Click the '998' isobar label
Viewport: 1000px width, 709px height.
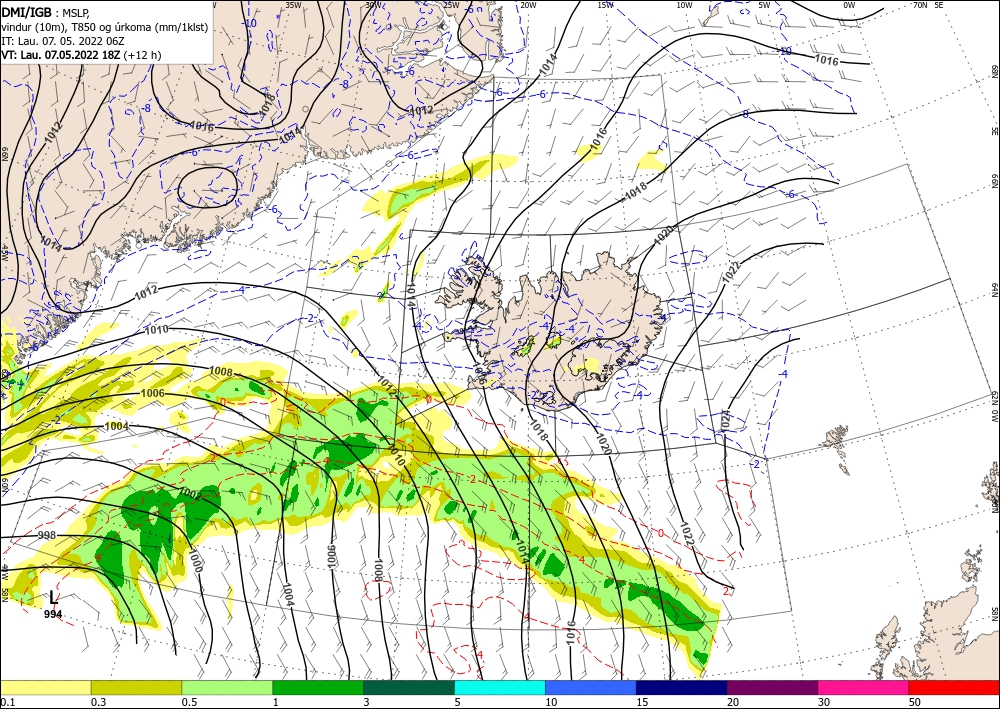pos(47,536)
